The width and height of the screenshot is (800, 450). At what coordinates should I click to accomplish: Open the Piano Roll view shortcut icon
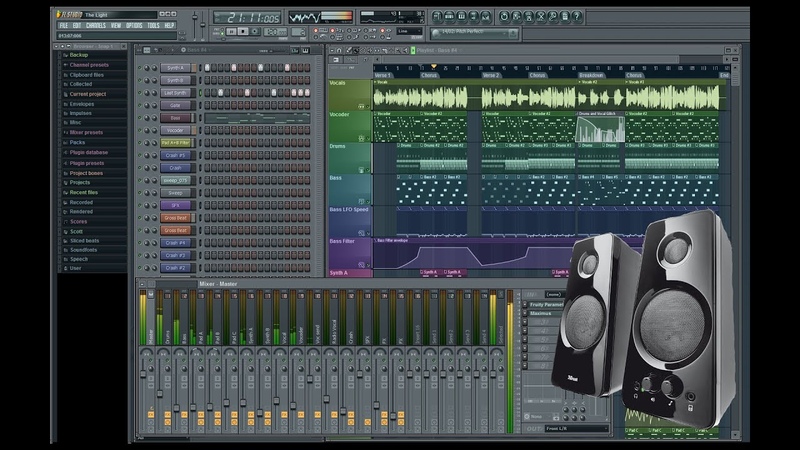[x=462, y=17]
